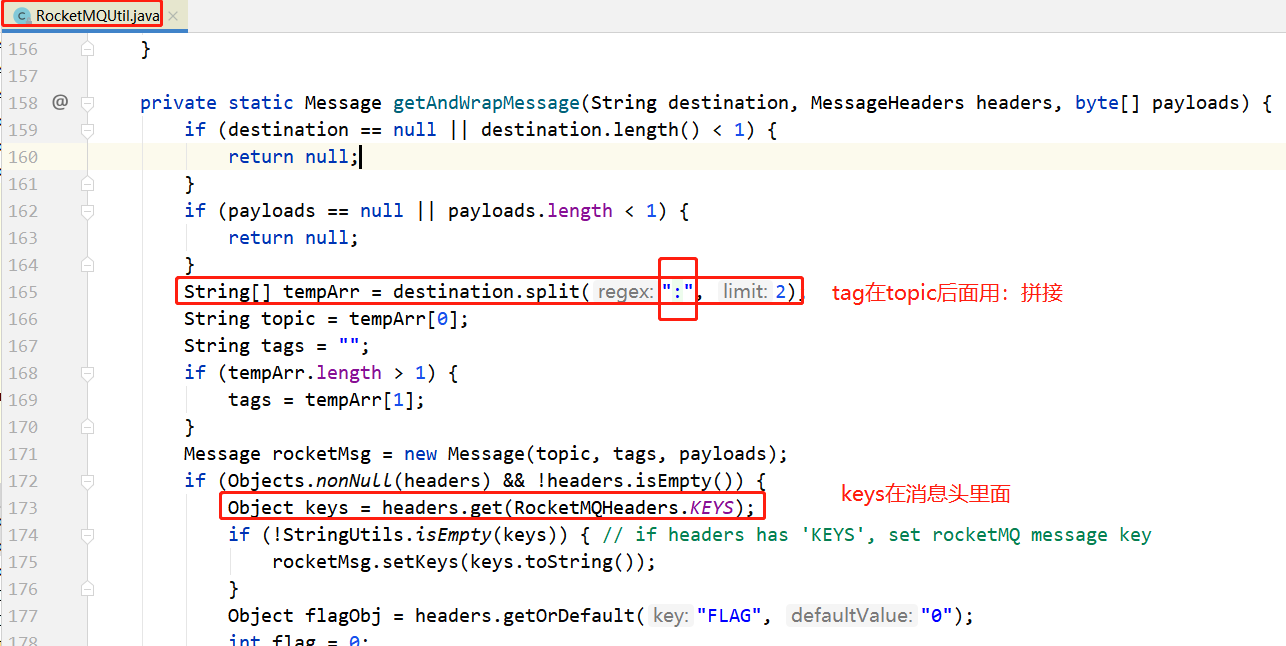Fold the destination null check on line 159
This screenshot has height=646, width=1286.
click(87, 130)
